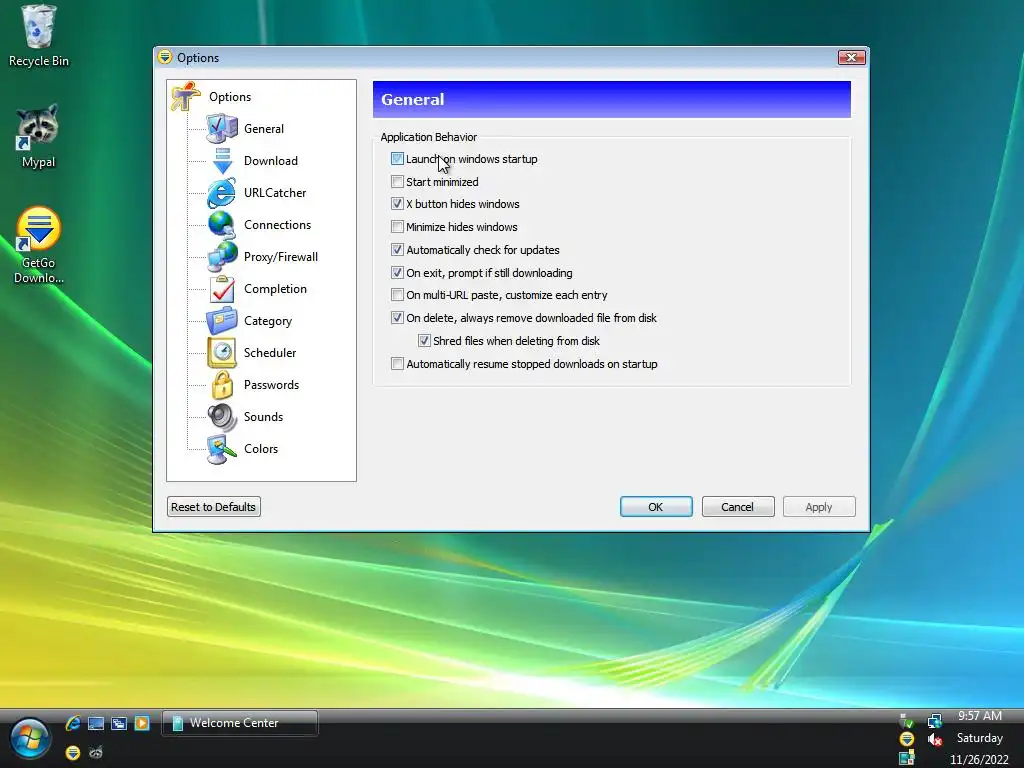Click the Completion checkmark icon
Screen dimensions: 1024x768
[x=222, y=289]
